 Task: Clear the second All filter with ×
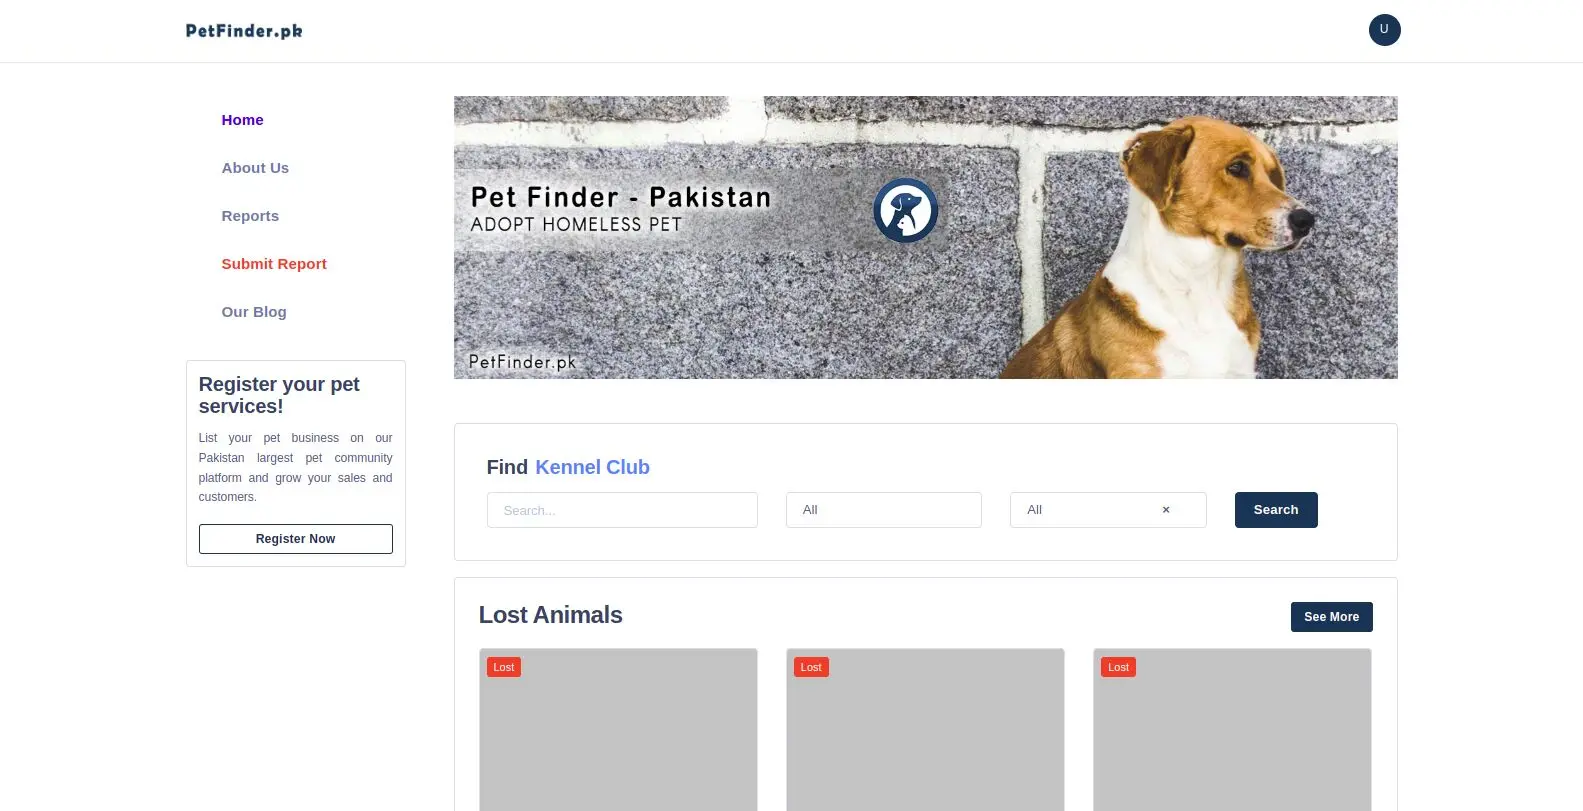pos(1166,510)
